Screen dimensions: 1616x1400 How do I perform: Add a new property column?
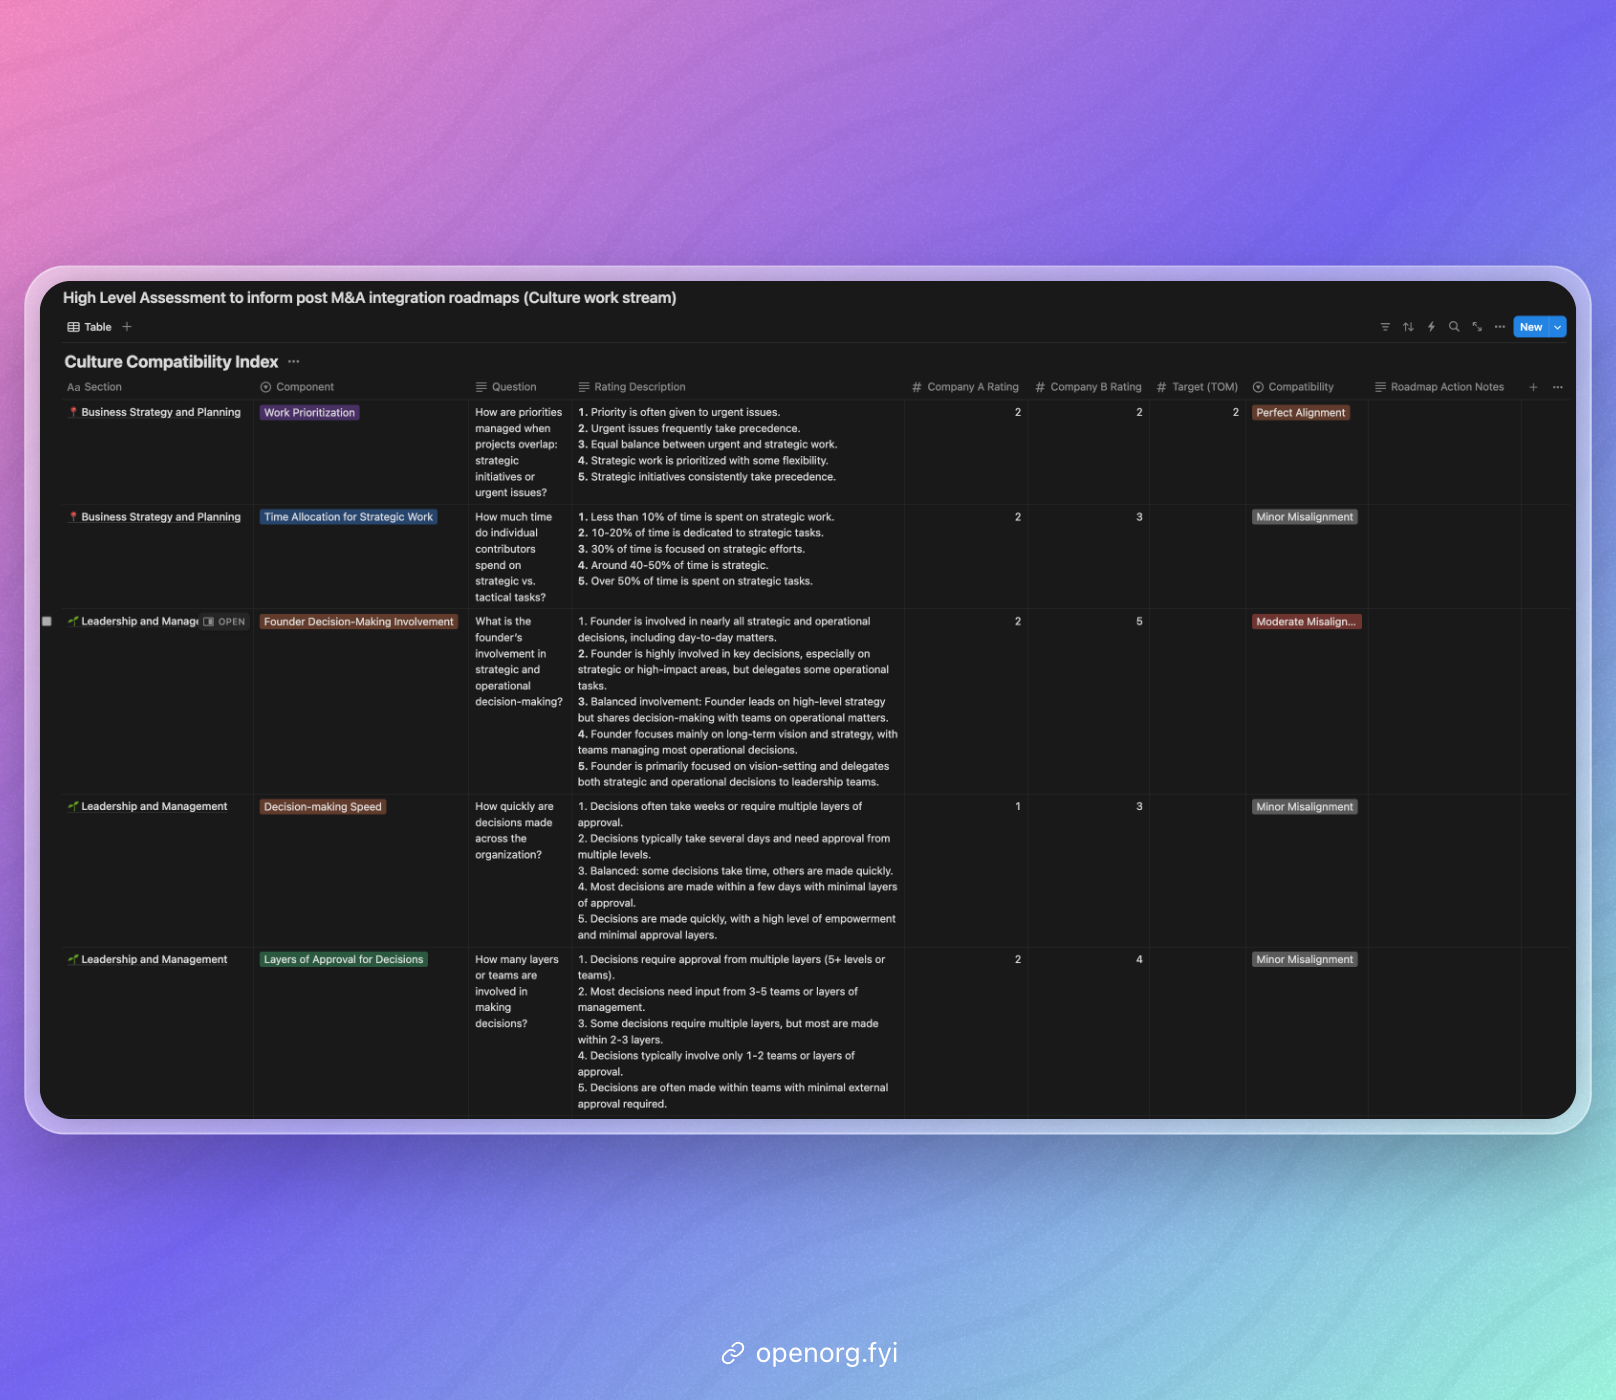click(x=1533, y=387)
